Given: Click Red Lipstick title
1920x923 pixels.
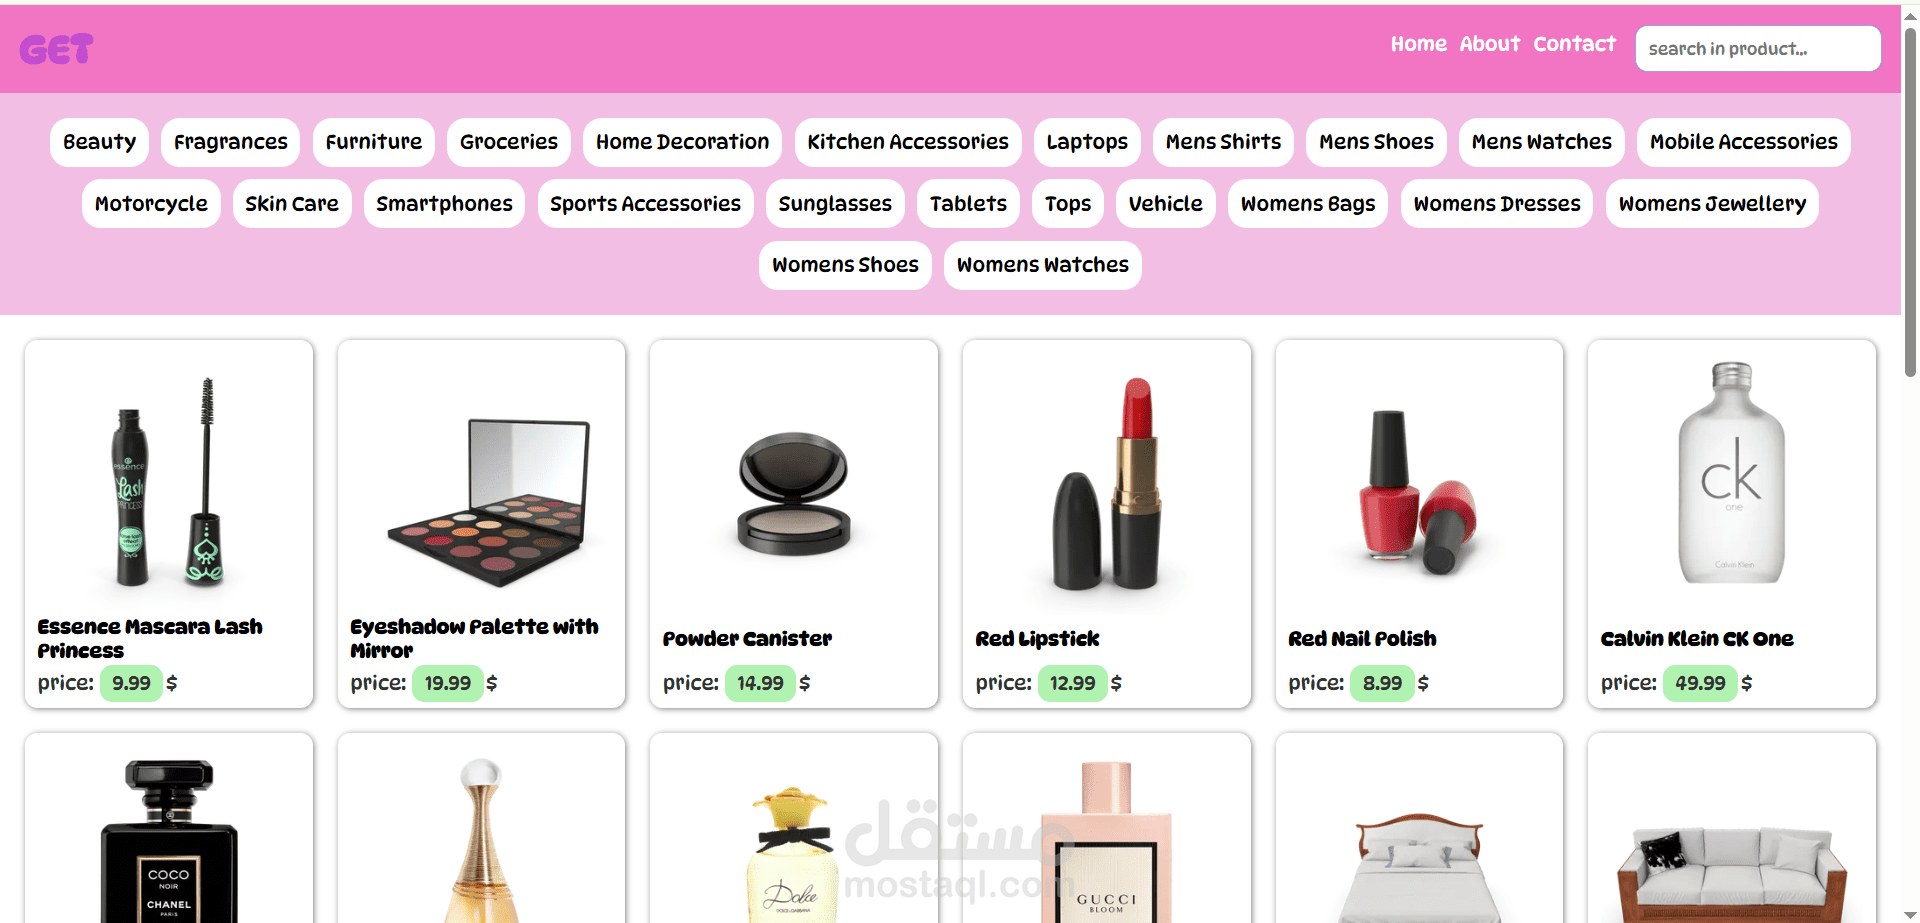Looking at the screenshot, I should (x=1037, y=639).
